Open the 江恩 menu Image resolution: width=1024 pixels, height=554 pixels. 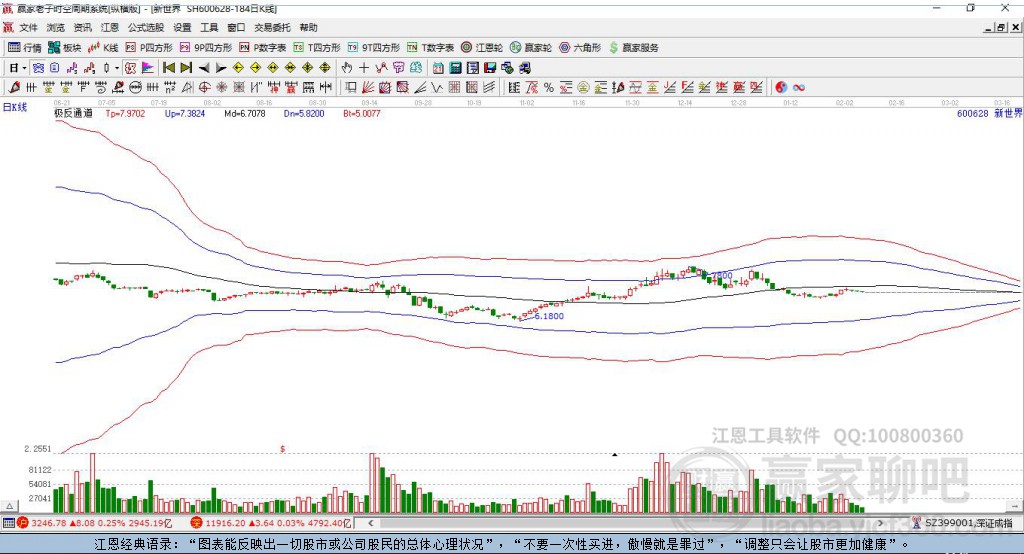(109, 28)
